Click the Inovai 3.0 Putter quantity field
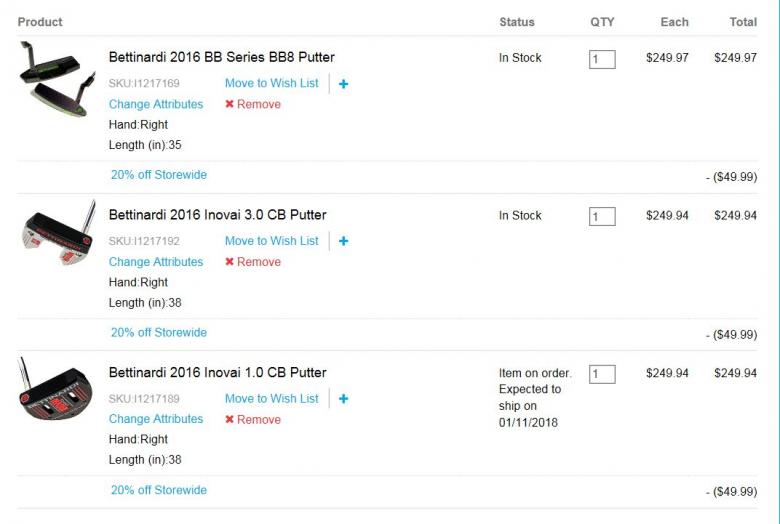The height and width of the screenshot is (524, 780). [x=602, y=217]
